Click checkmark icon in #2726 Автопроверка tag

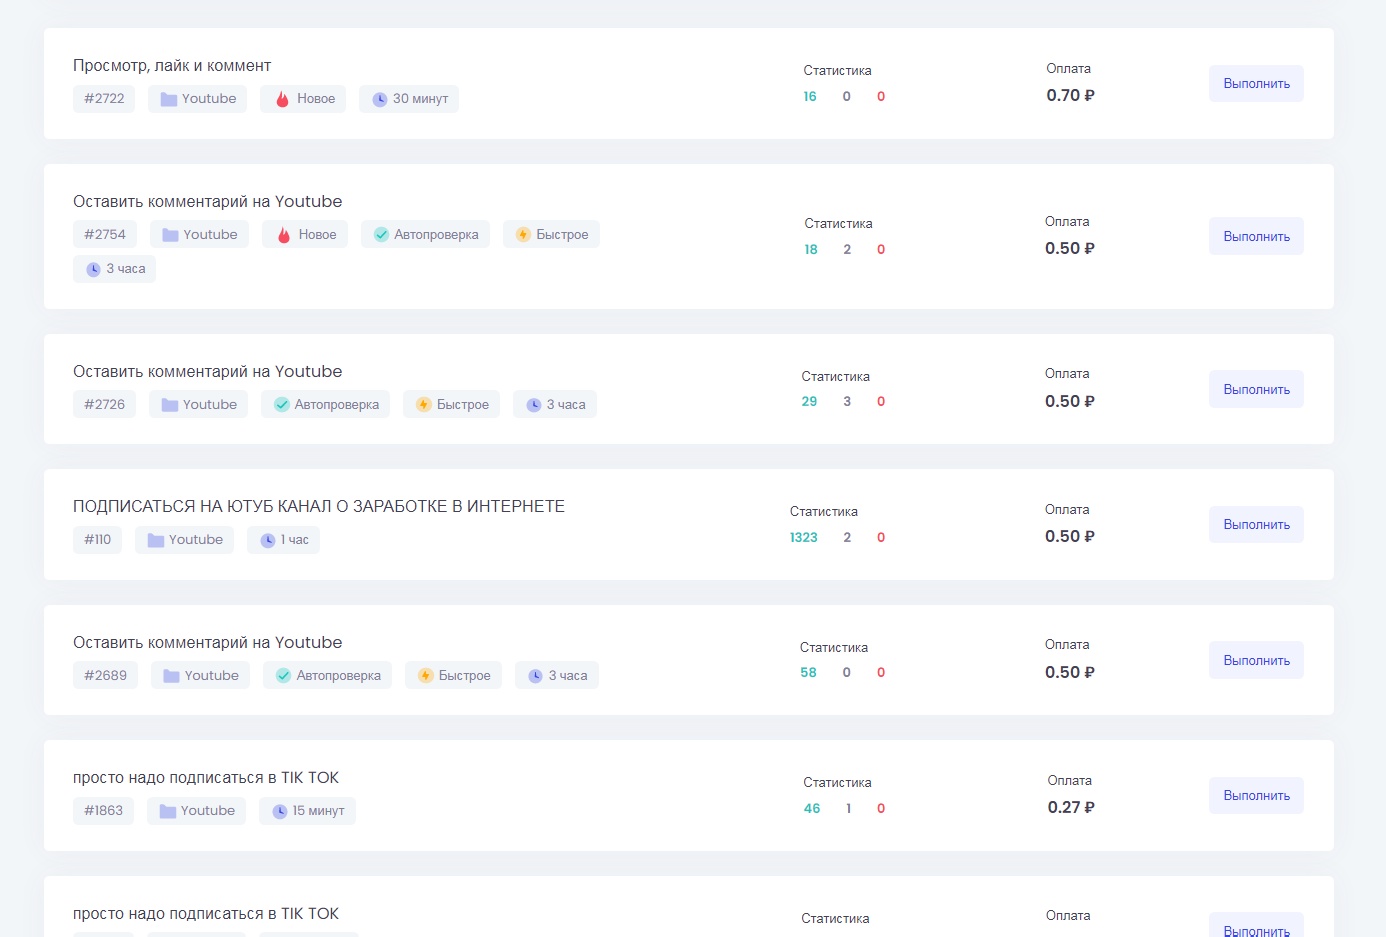click(282, 405)
